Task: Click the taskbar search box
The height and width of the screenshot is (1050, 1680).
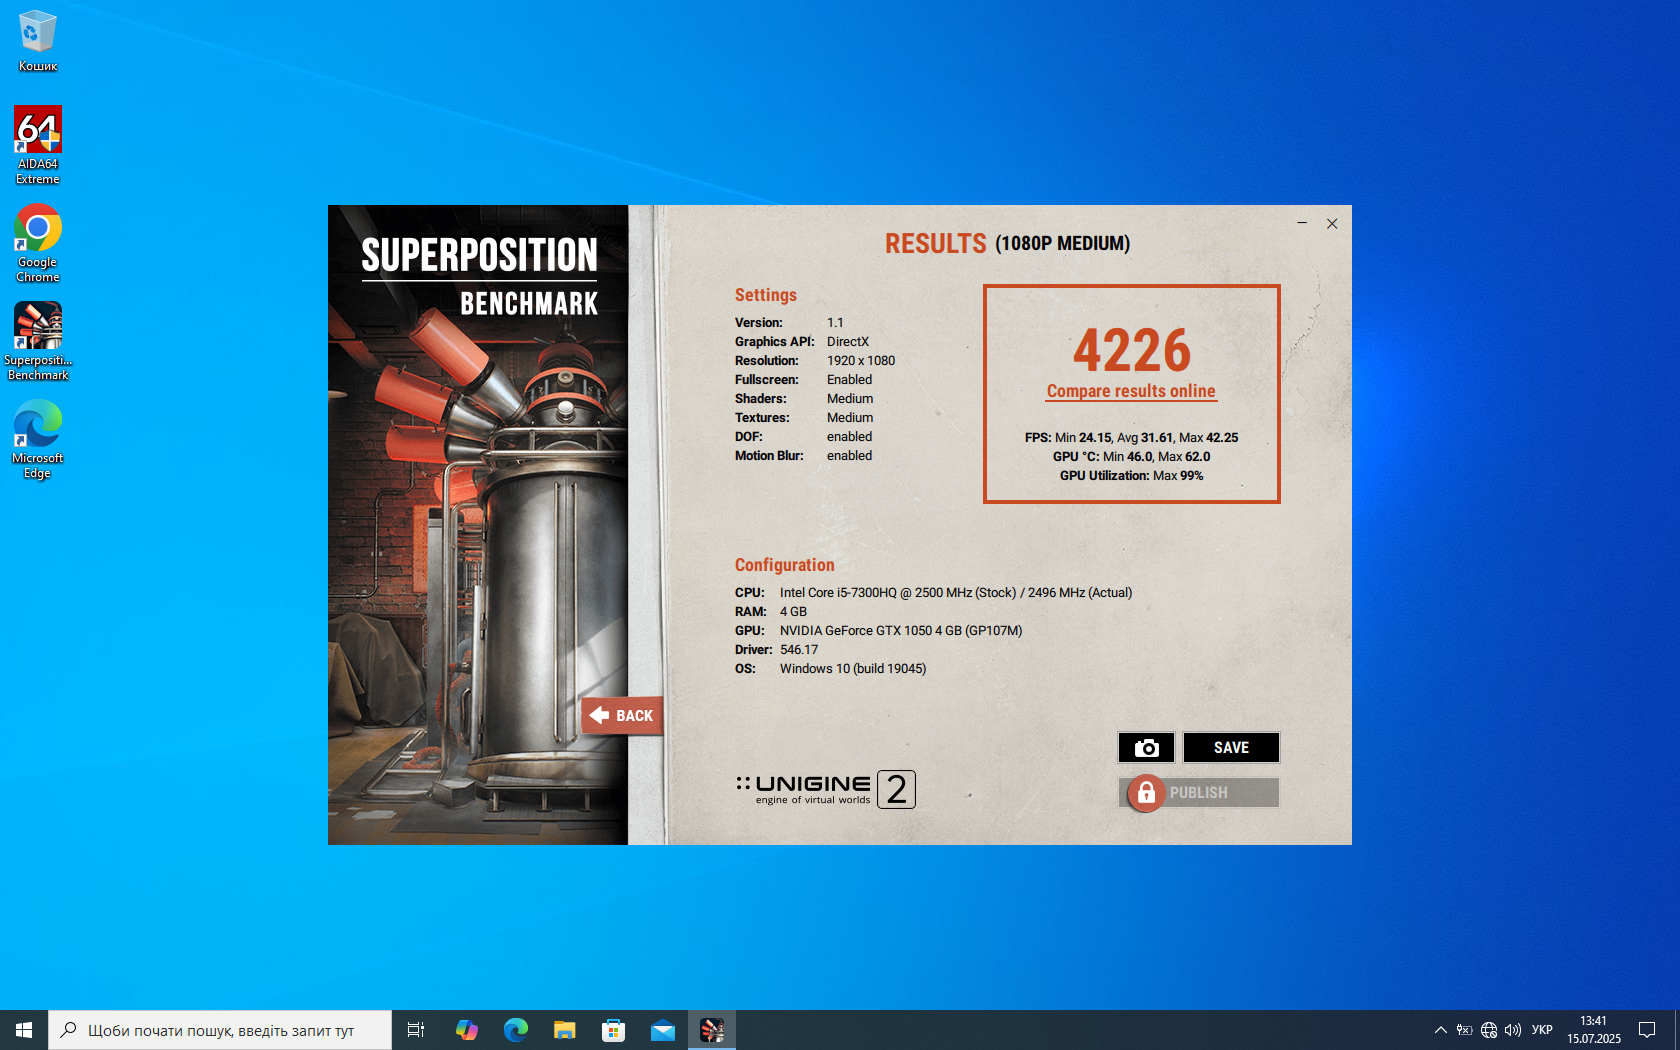Action: (x=220, y=1030)
